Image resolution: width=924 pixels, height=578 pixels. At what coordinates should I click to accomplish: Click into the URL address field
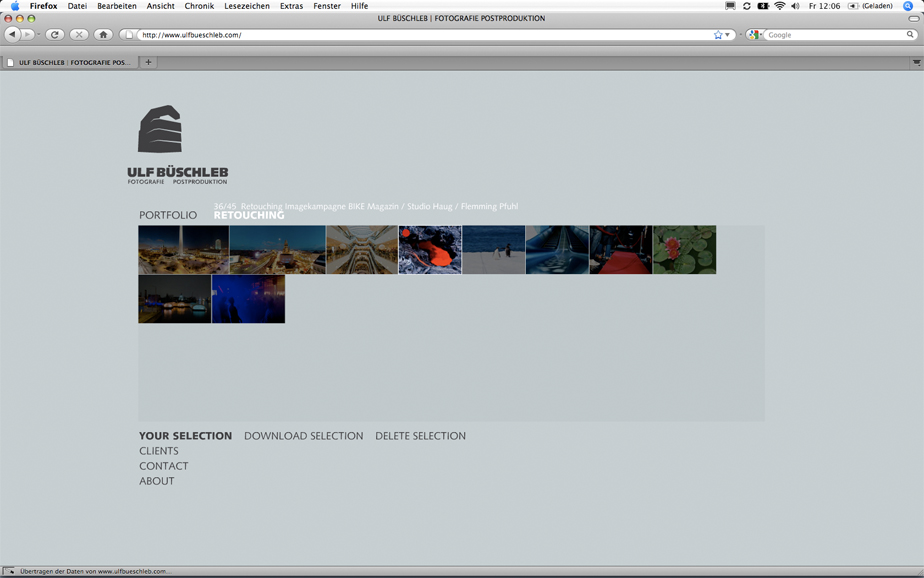pos(420,35)
